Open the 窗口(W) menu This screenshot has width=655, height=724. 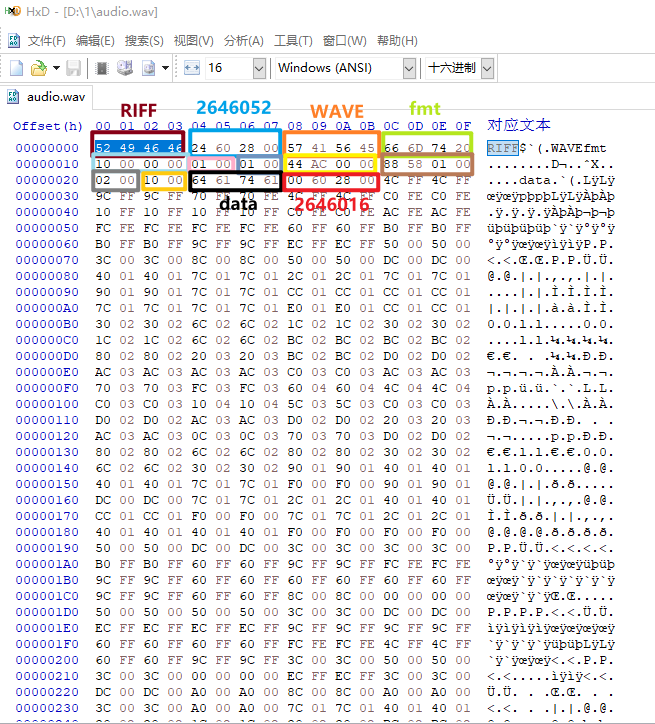(x=344, y=41)
